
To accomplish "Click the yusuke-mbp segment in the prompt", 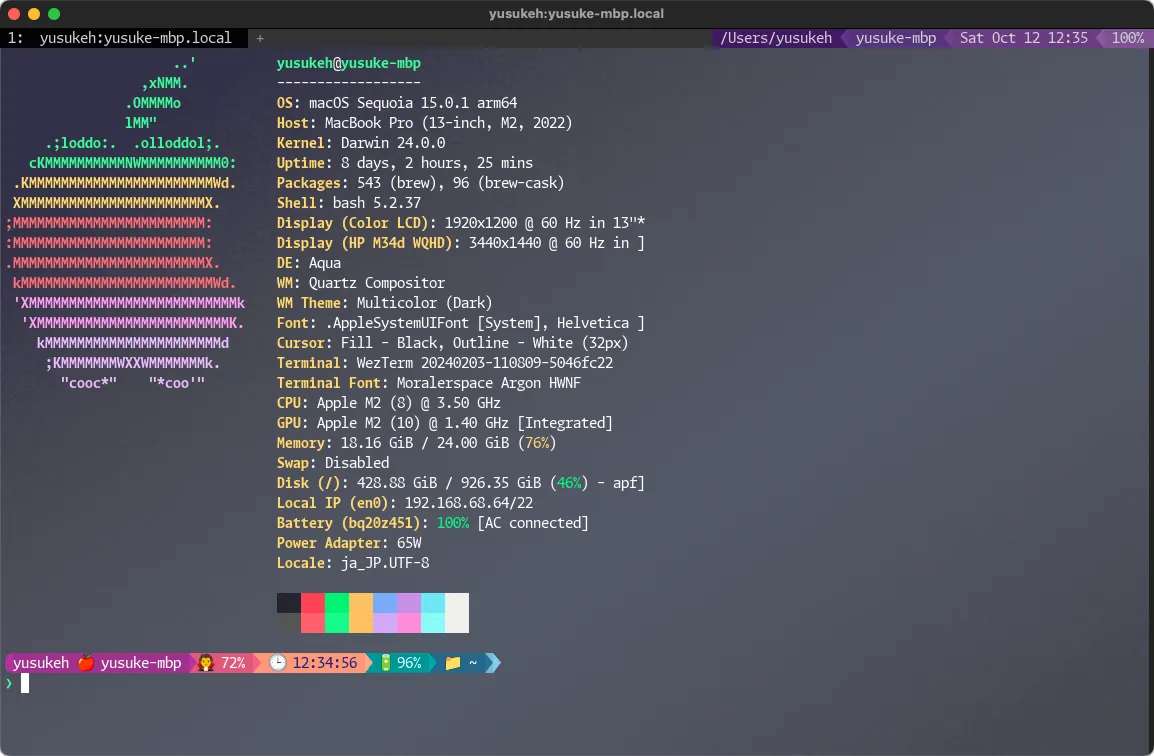I will click(x=141, y=663).
